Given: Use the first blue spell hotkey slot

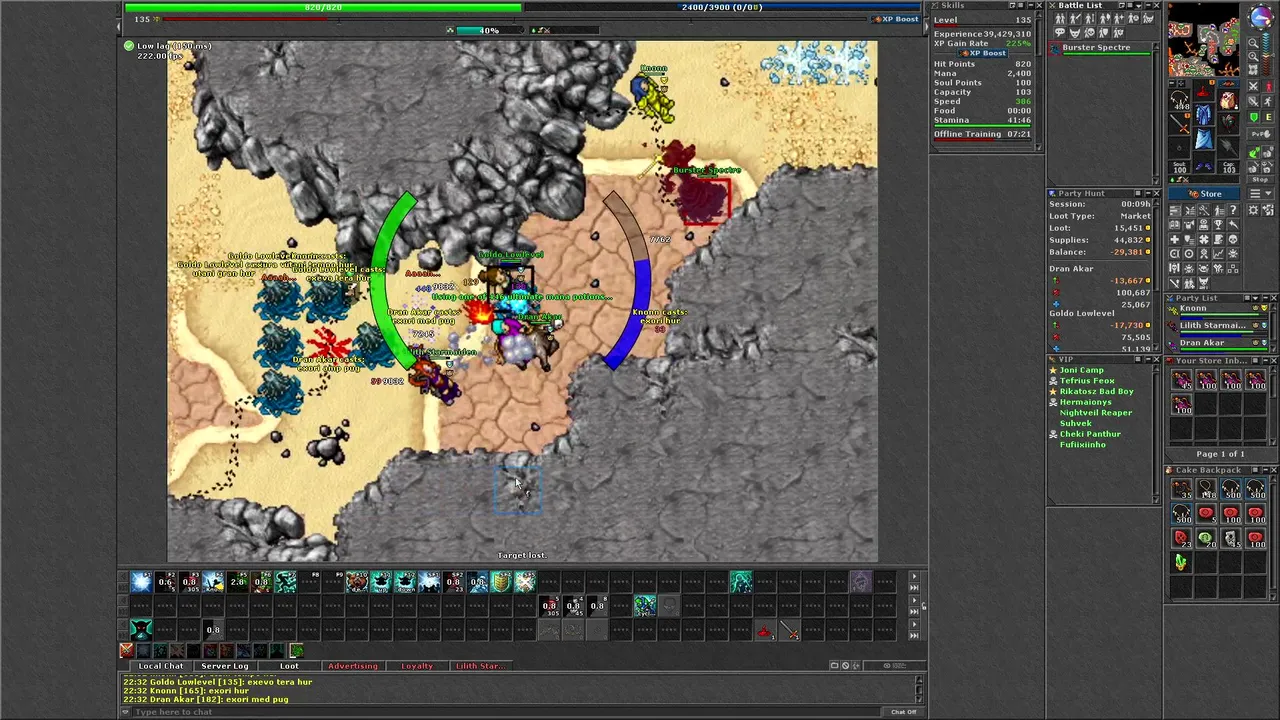Looking at the screenshot, I should (x=142, y=582).
